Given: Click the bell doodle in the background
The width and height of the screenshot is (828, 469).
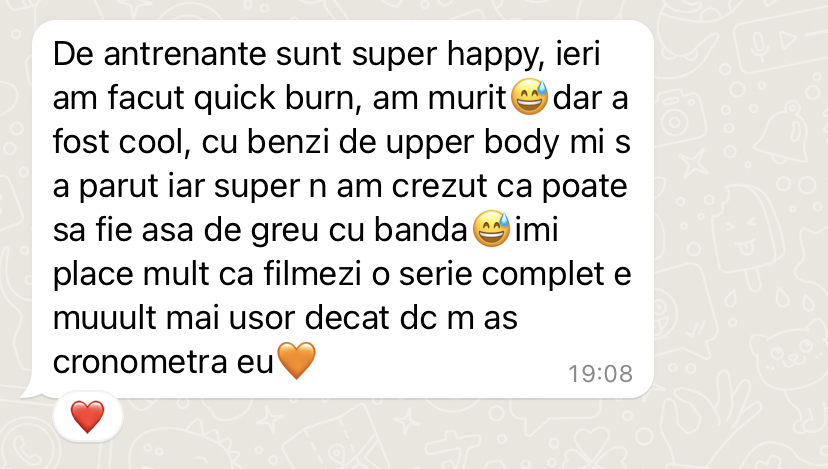Looking at the screenshot, I should click(x=787, y=132).
